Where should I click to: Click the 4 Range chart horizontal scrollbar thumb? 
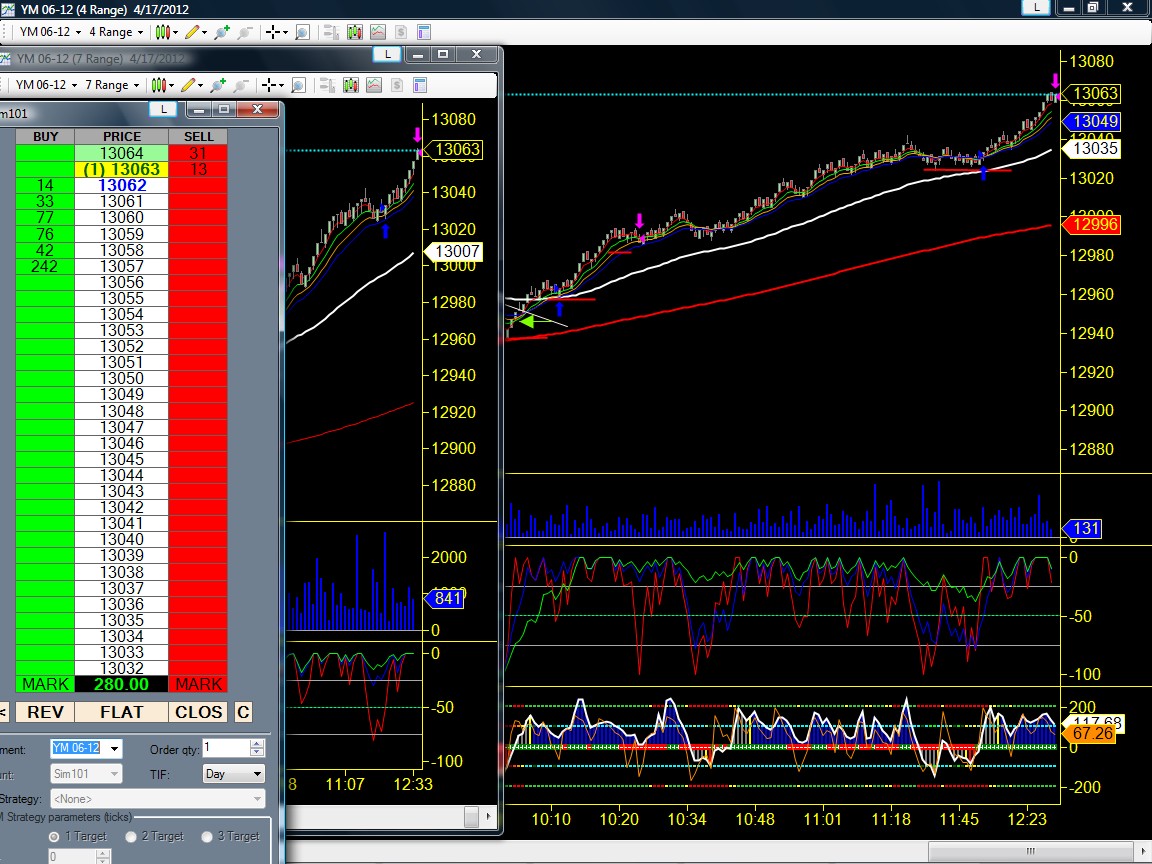pyautogui.click(x=1031, y=852)
